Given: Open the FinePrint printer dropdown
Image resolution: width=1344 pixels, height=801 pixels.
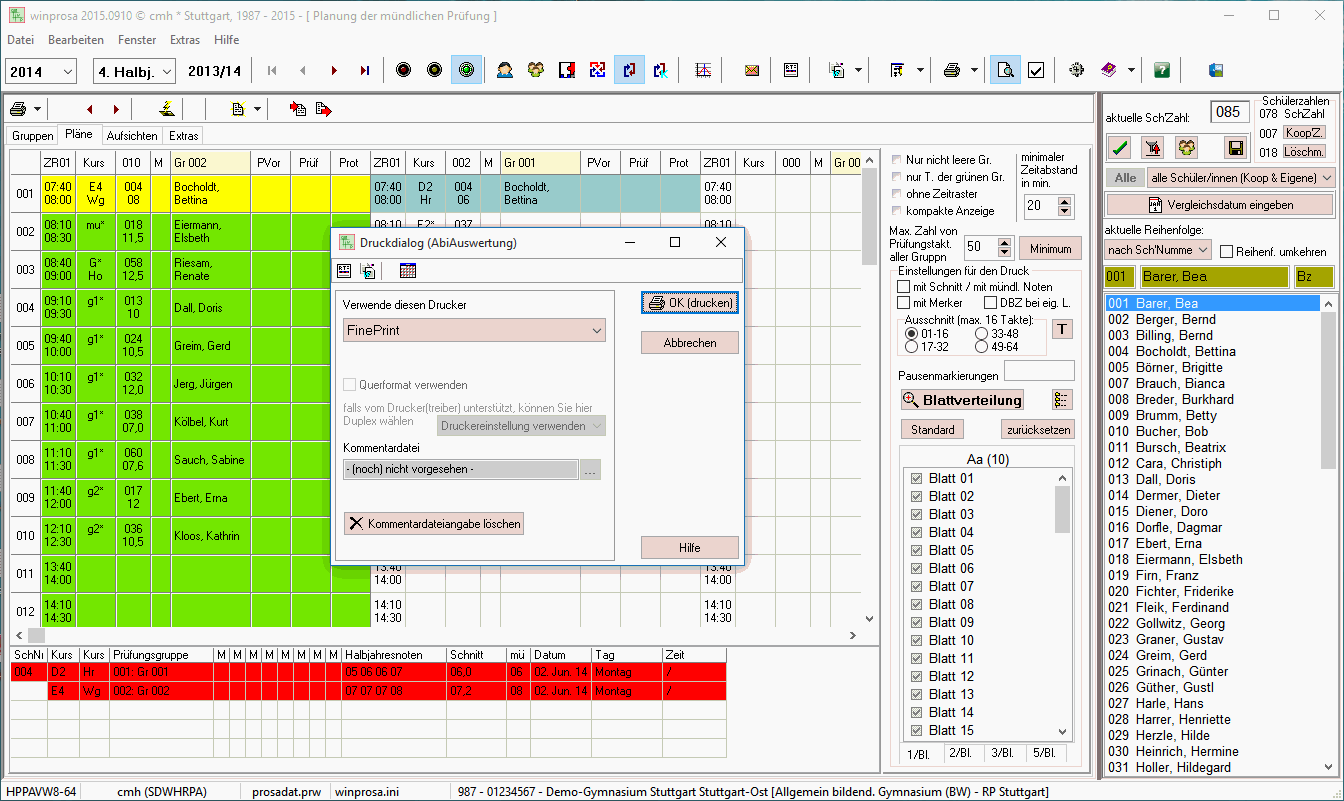Looking at the screenshot, I should tap(597, 330).
